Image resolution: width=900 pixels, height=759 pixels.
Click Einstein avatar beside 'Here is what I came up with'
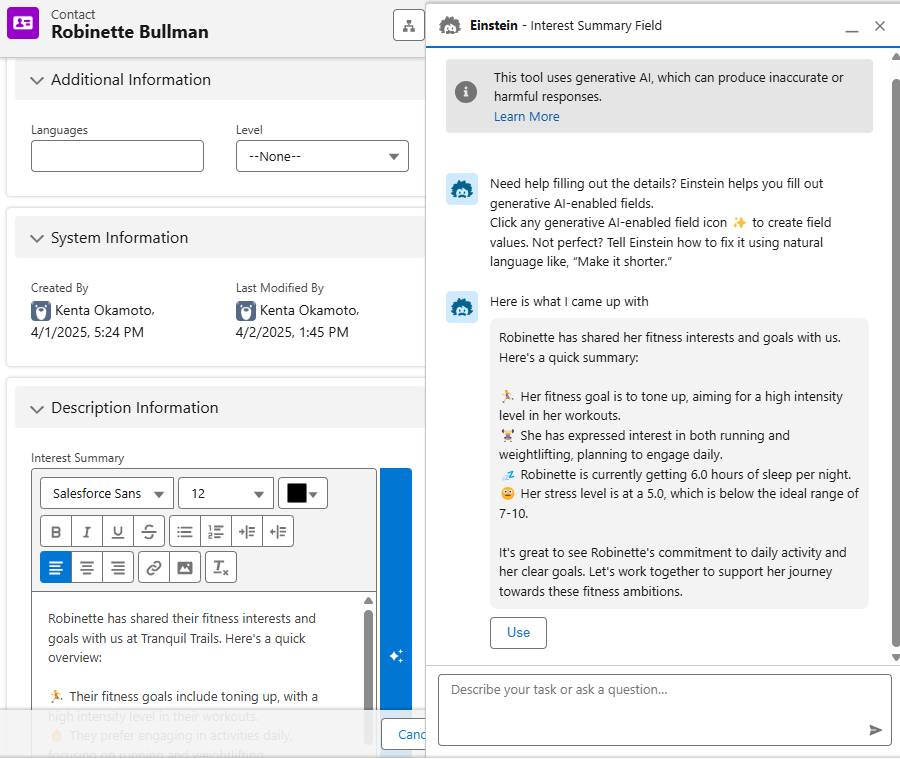click(x=462, y=307)
